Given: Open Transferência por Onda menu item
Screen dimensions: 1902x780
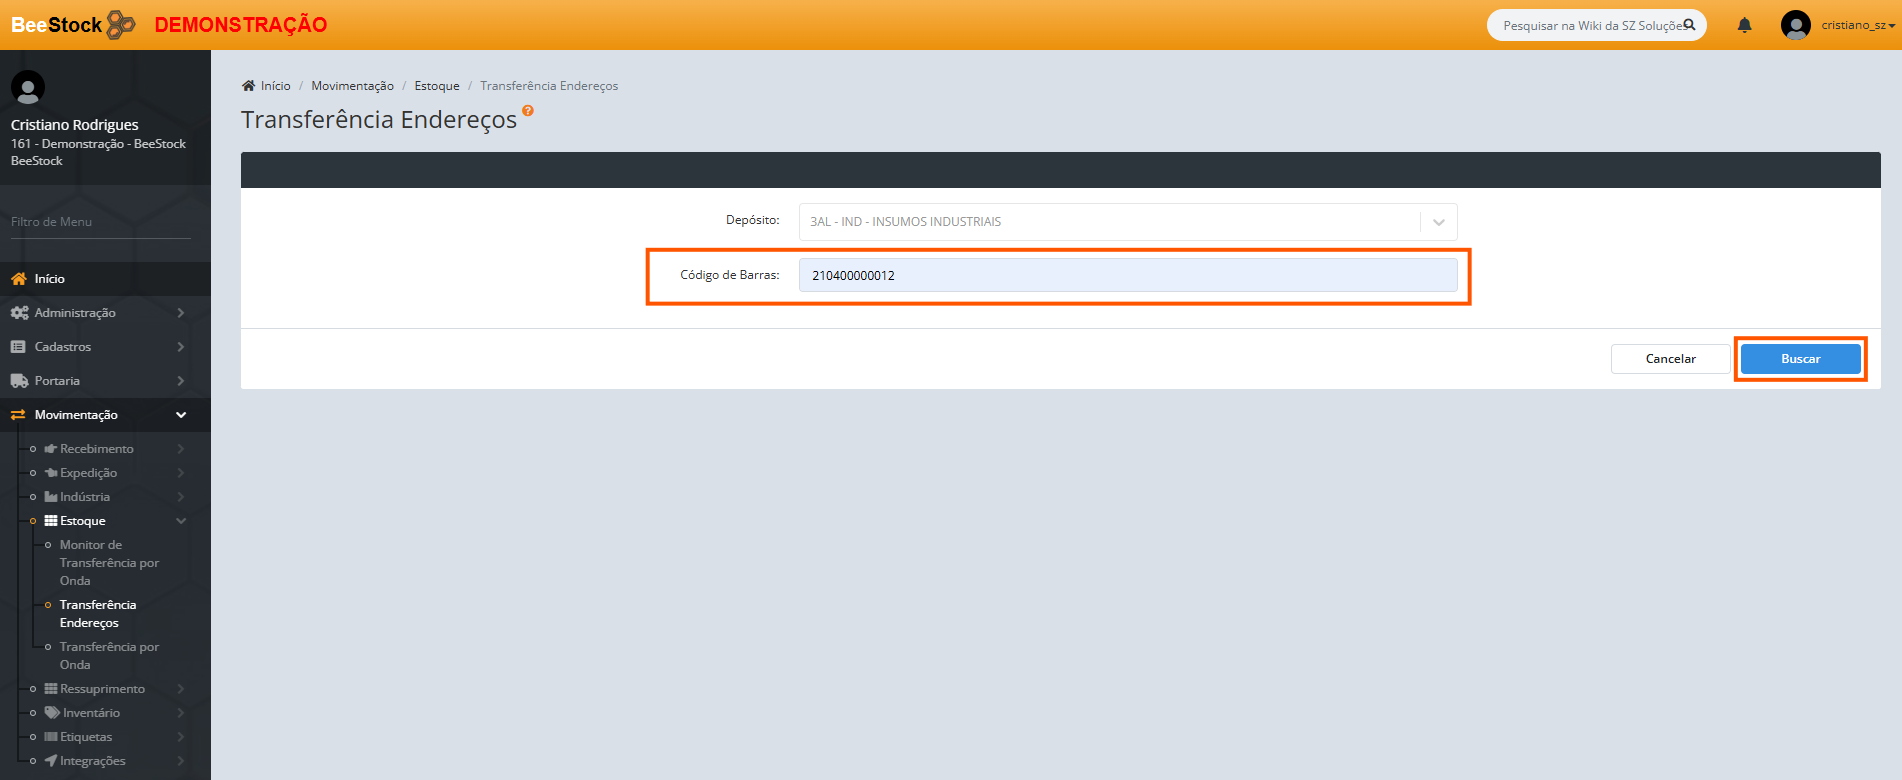Looking at the screenshot, I should (x=108, y=655).
